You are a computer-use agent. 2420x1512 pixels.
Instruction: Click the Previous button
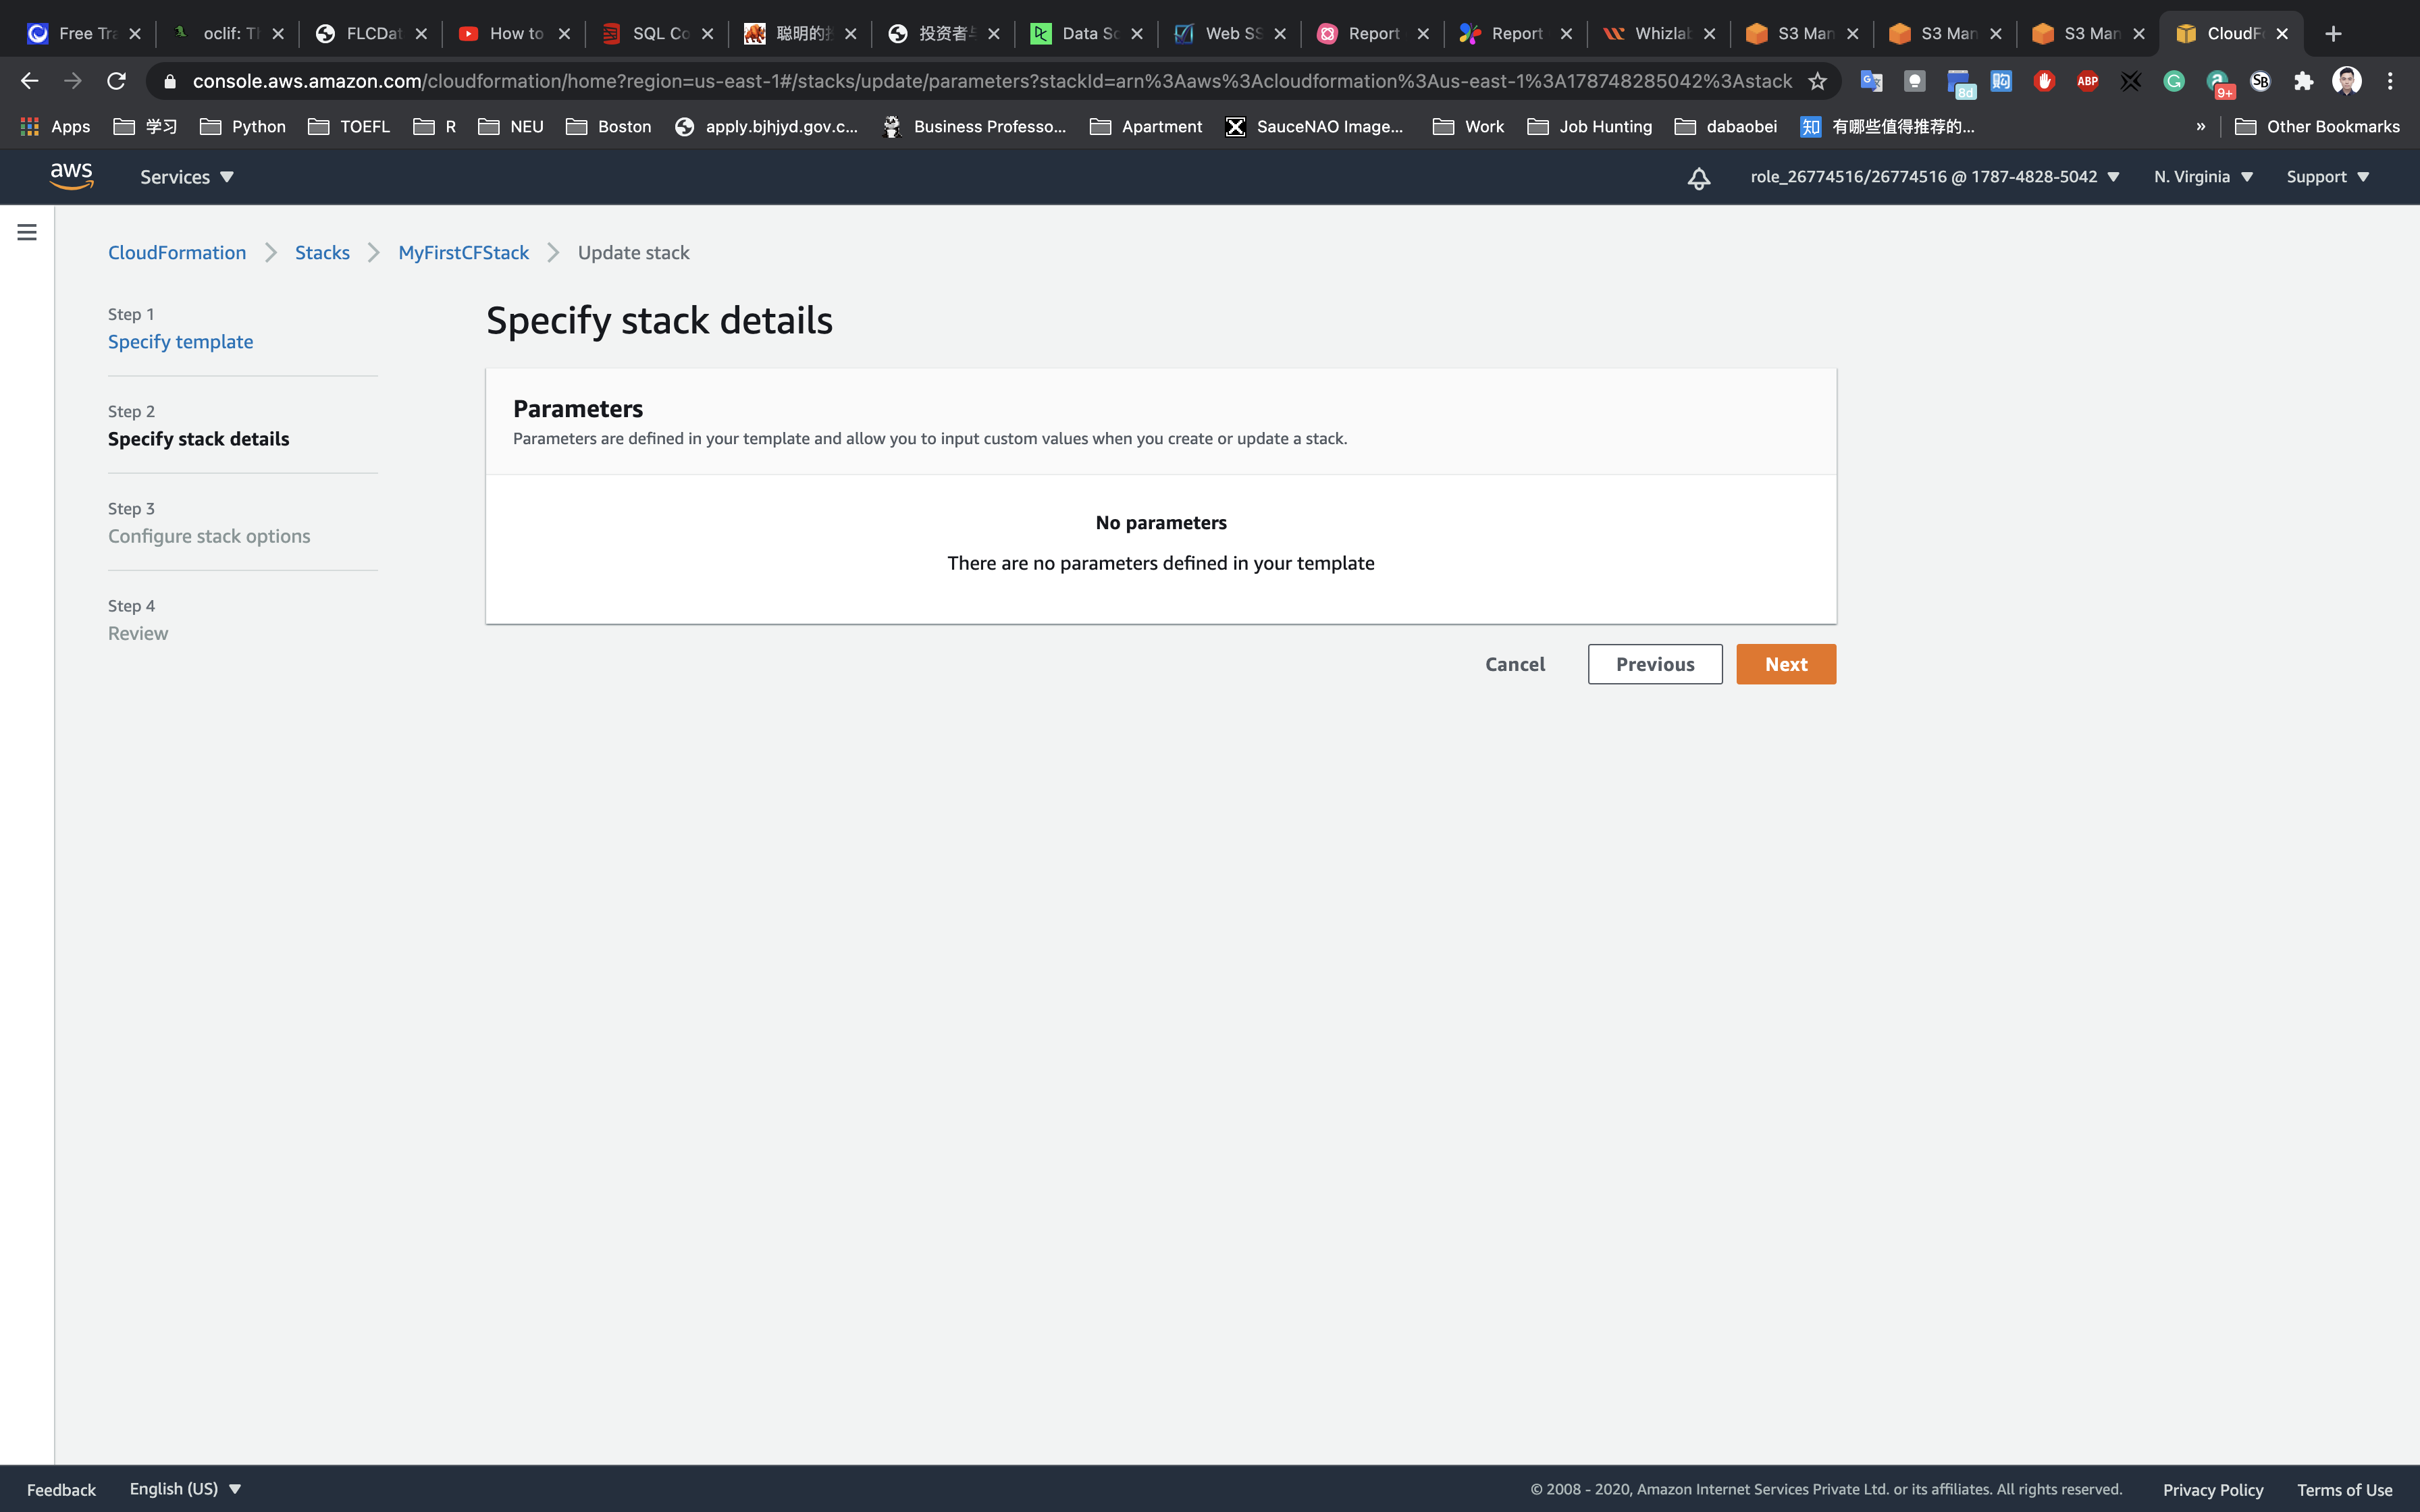tap(1654, 664)
